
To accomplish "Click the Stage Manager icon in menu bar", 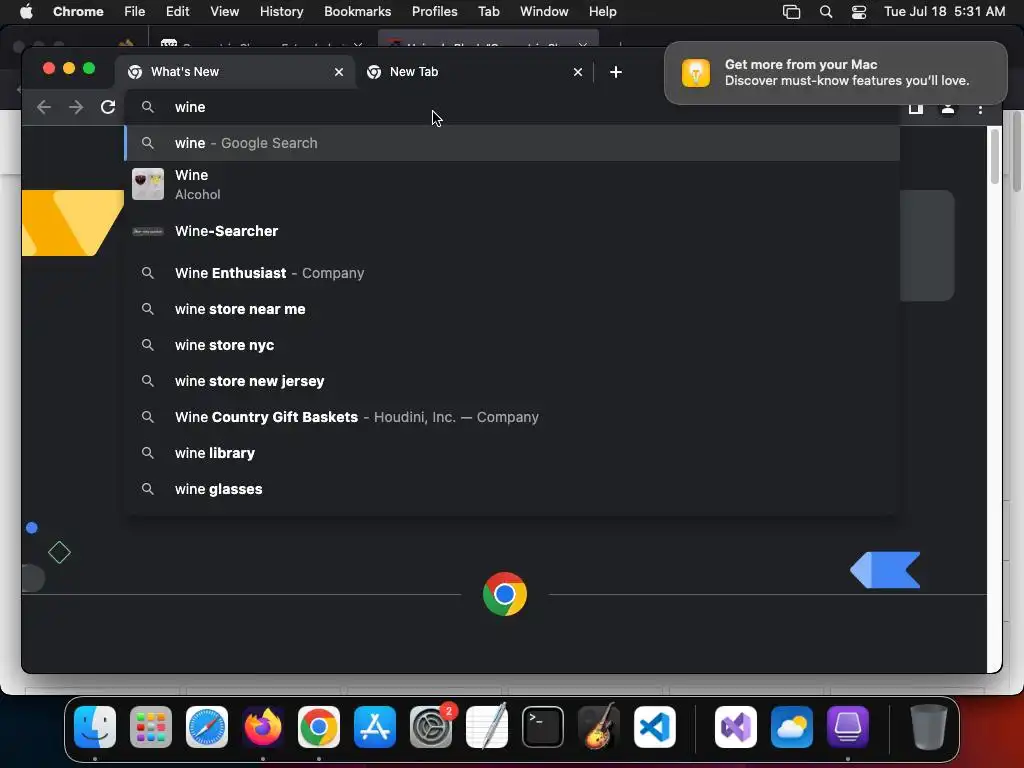I will (792, 12).
